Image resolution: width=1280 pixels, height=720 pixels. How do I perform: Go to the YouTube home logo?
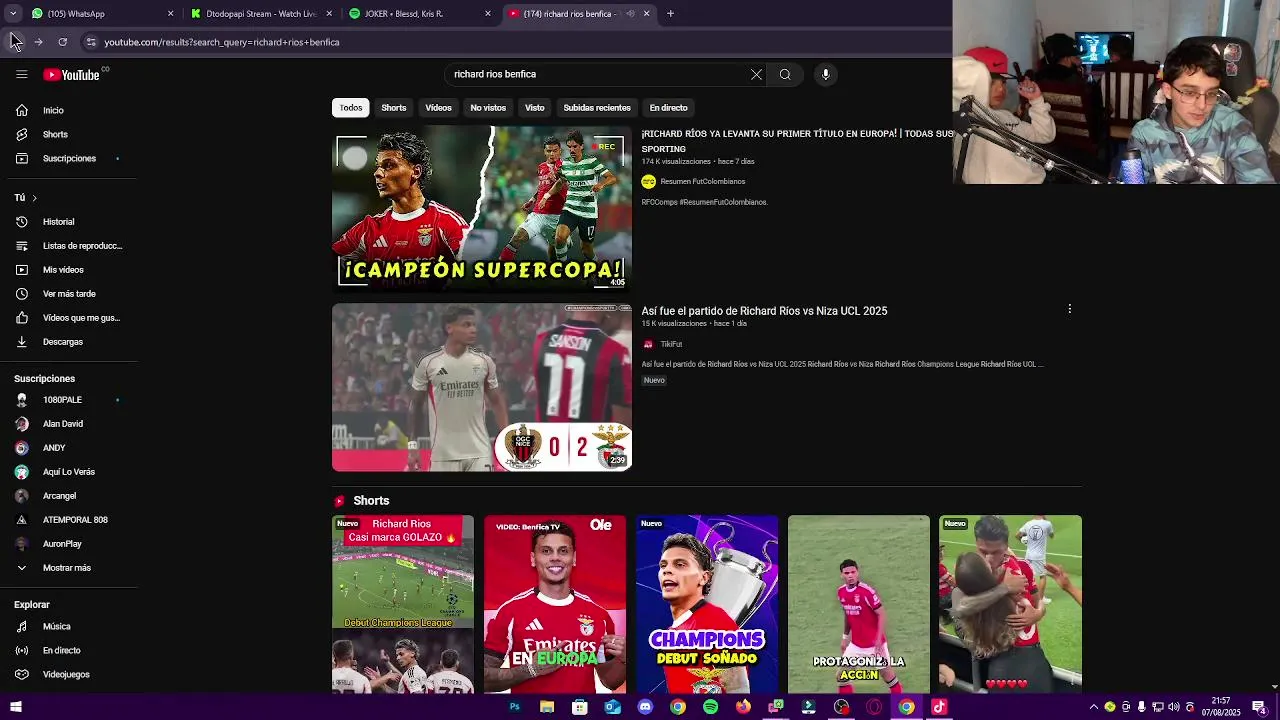72,75
